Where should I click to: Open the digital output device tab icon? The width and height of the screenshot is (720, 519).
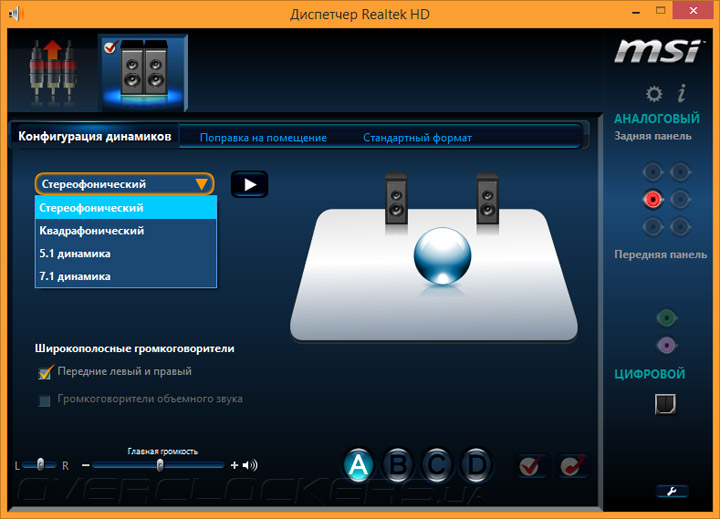[x=52, y=73]
